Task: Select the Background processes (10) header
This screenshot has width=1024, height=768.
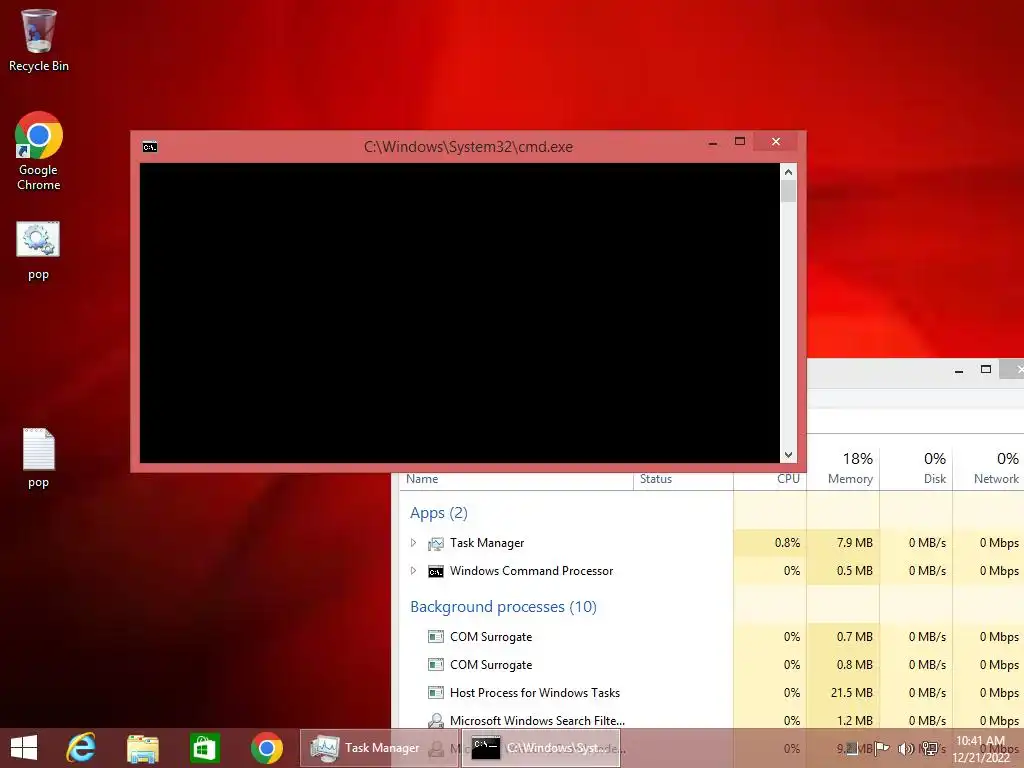Action: pos(503,607)
